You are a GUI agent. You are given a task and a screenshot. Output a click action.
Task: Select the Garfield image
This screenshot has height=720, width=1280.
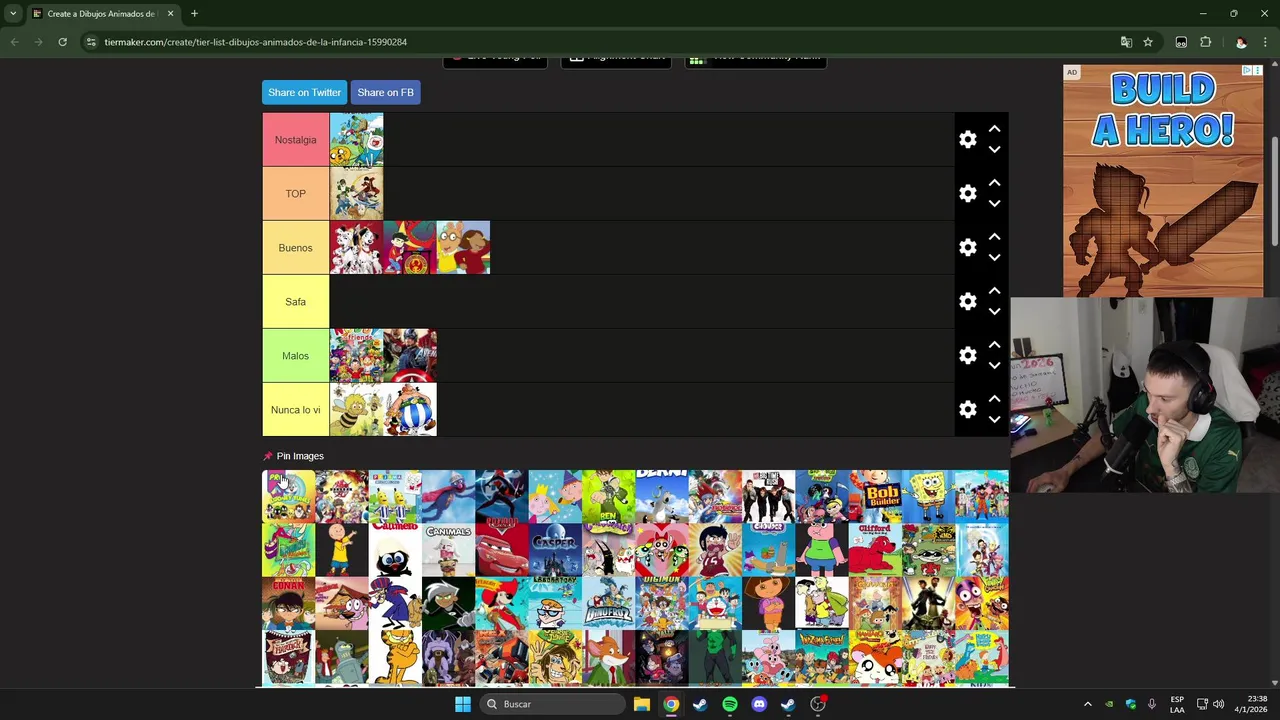pos(395,658)
